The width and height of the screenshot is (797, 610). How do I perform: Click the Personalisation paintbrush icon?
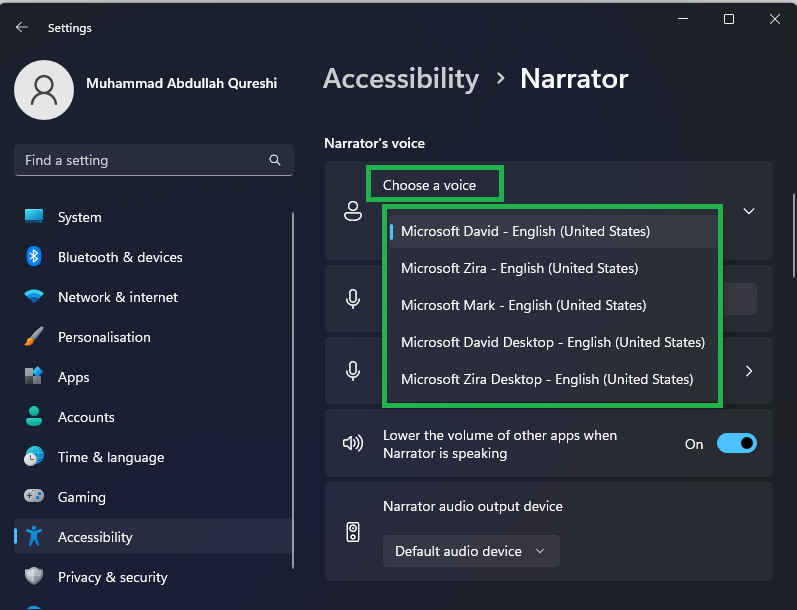tap(34, 337)
